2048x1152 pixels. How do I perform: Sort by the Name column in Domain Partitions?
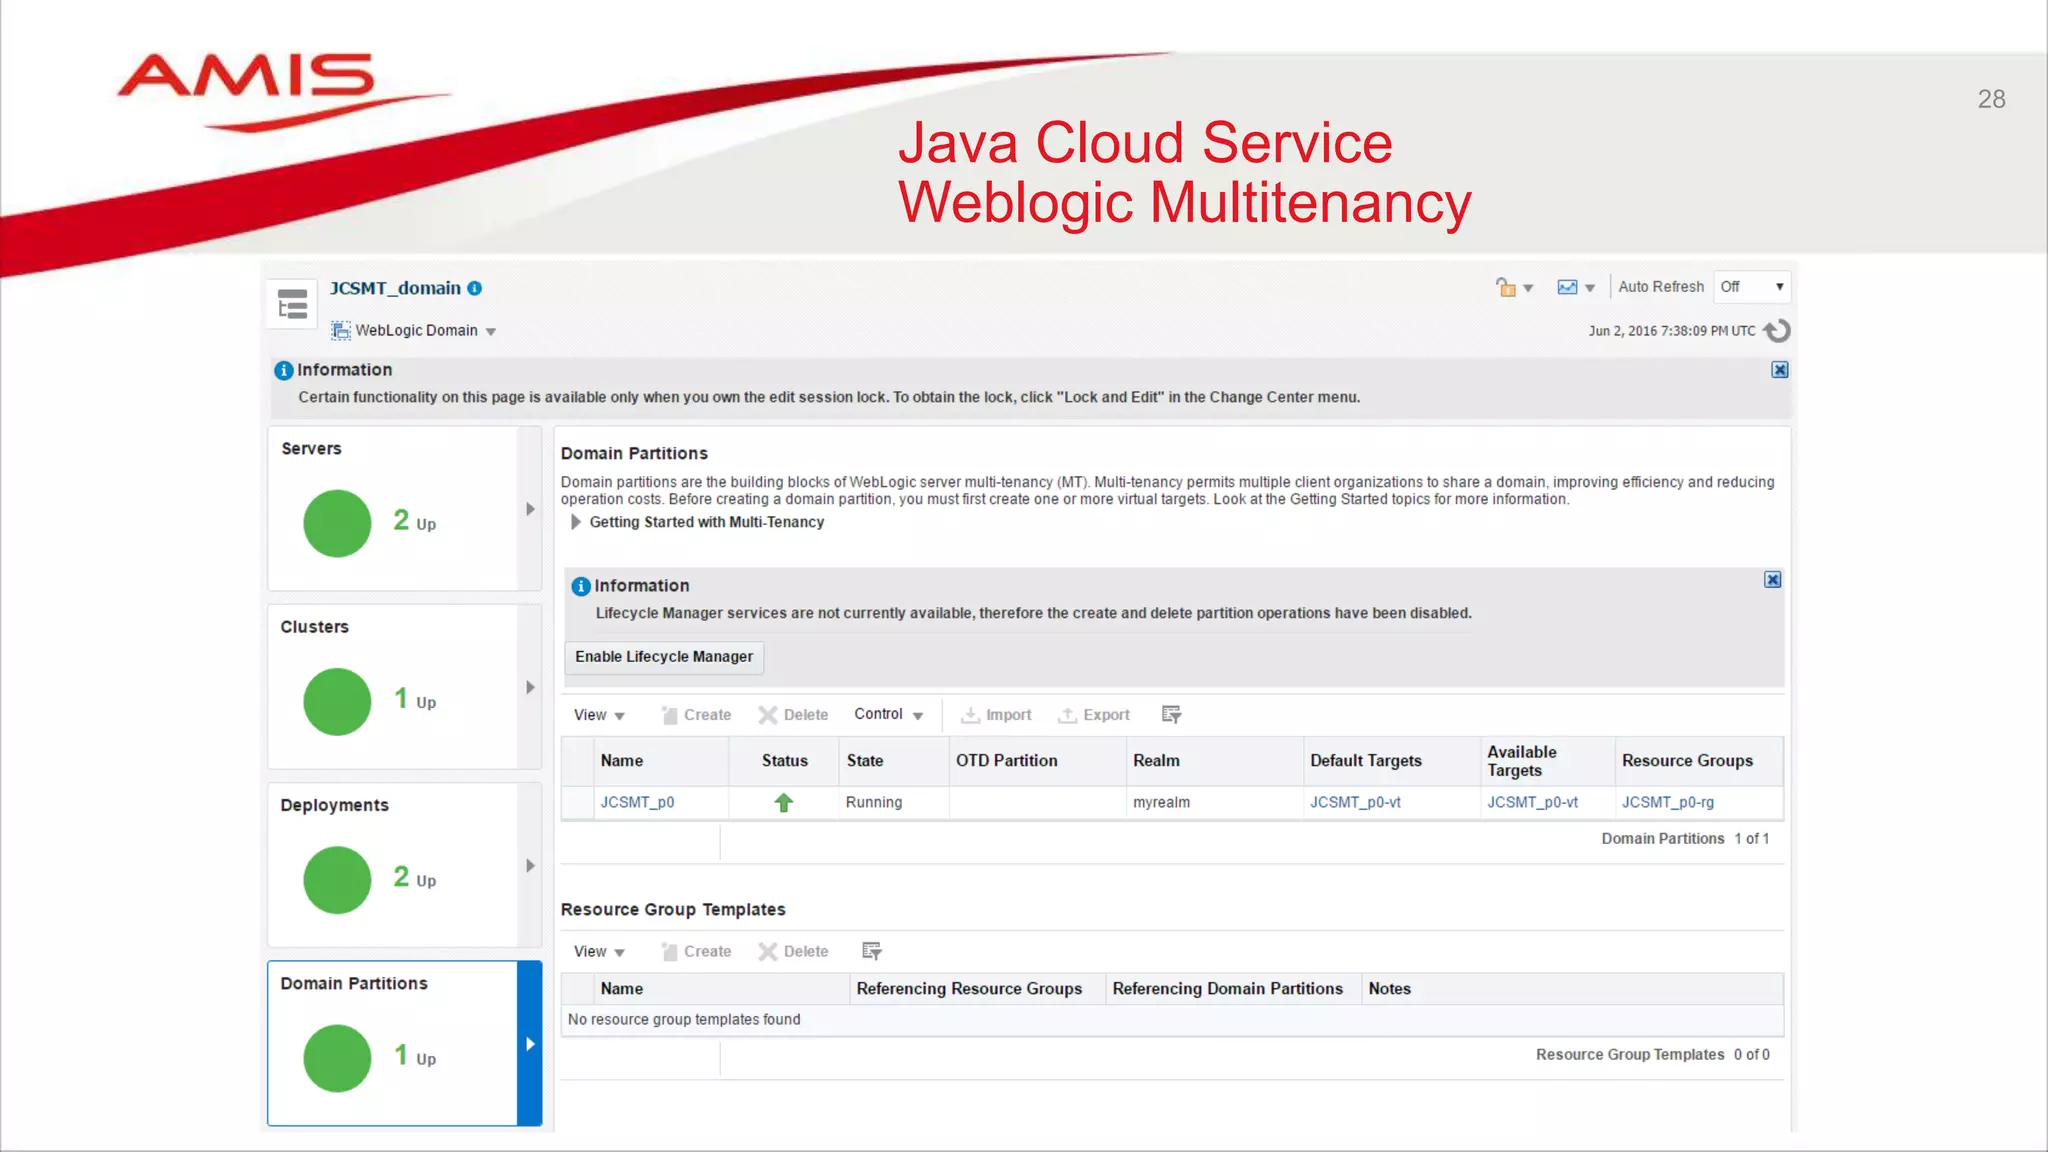pos(661,761)
